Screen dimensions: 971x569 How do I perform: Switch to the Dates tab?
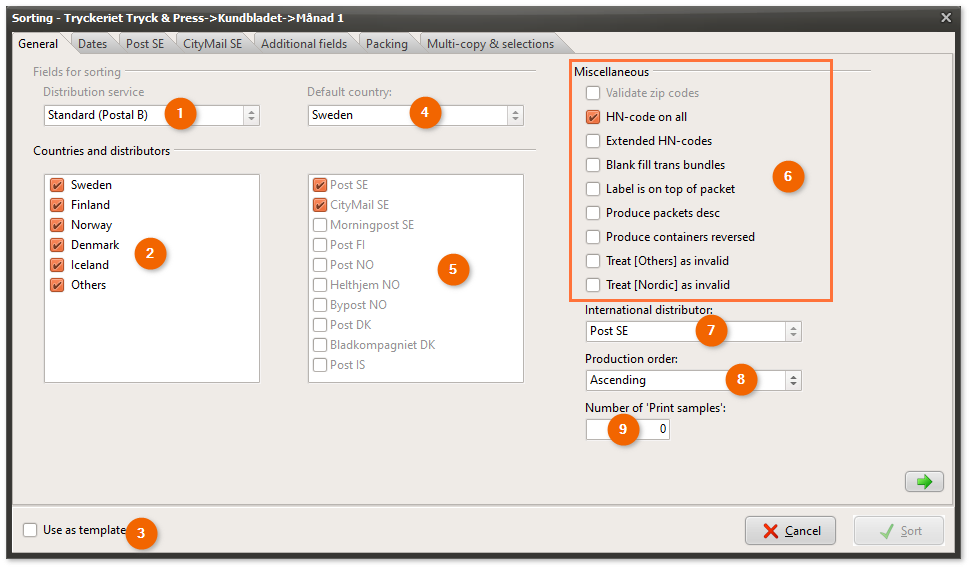click(x=92, y=44)
